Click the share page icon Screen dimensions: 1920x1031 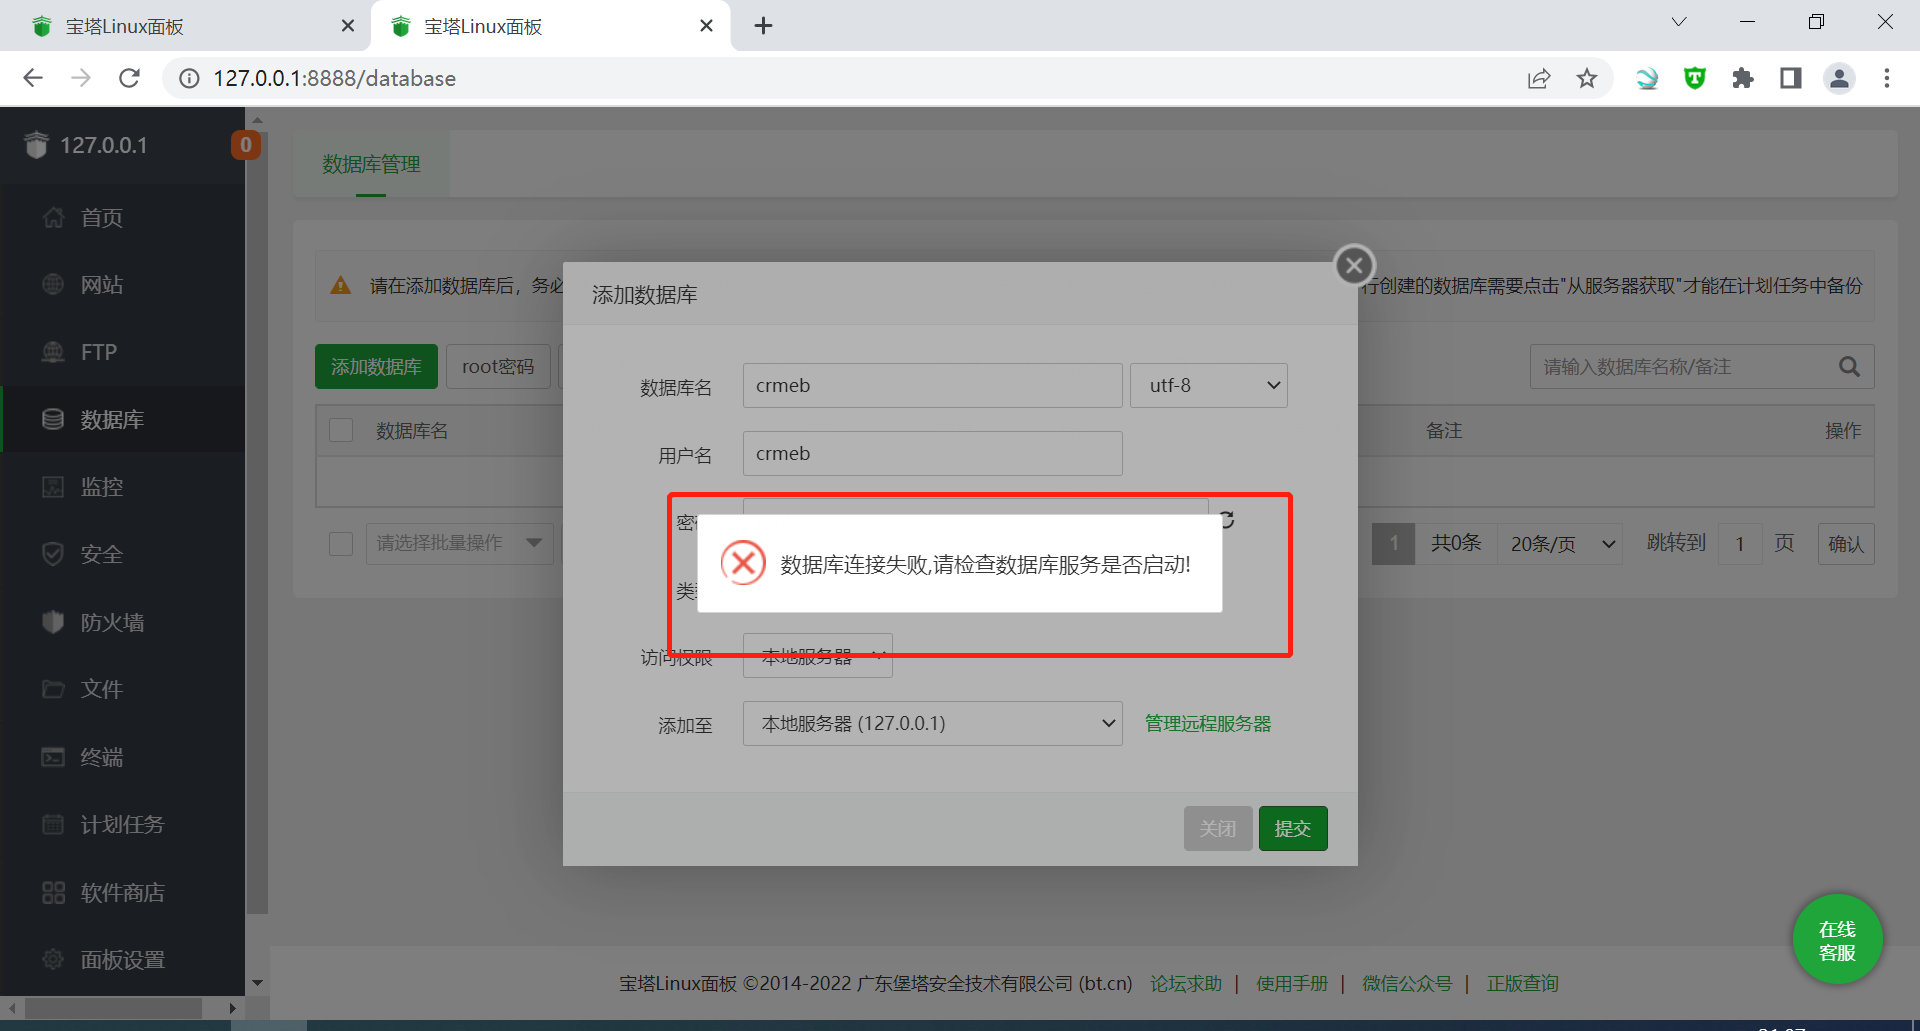coord(1539,78)
